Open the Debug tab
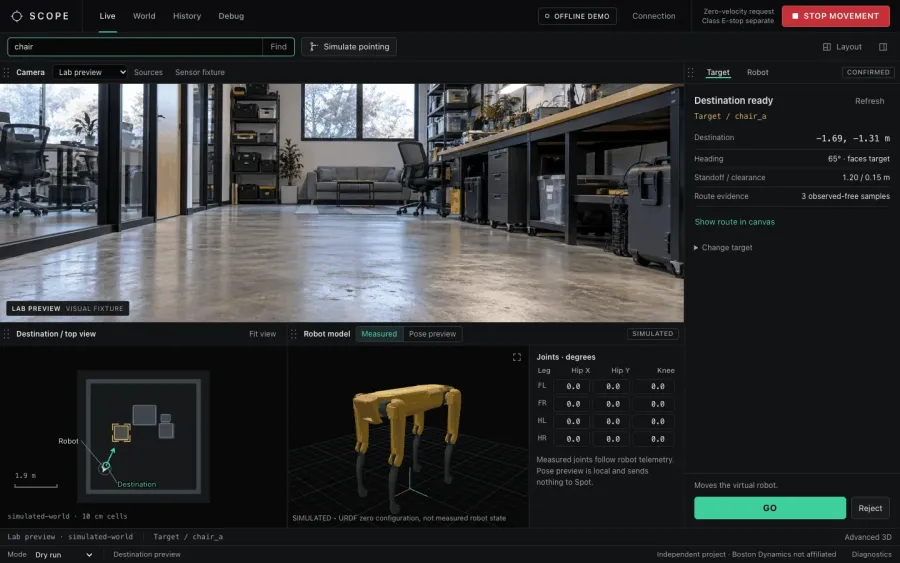 coord(231,16)
